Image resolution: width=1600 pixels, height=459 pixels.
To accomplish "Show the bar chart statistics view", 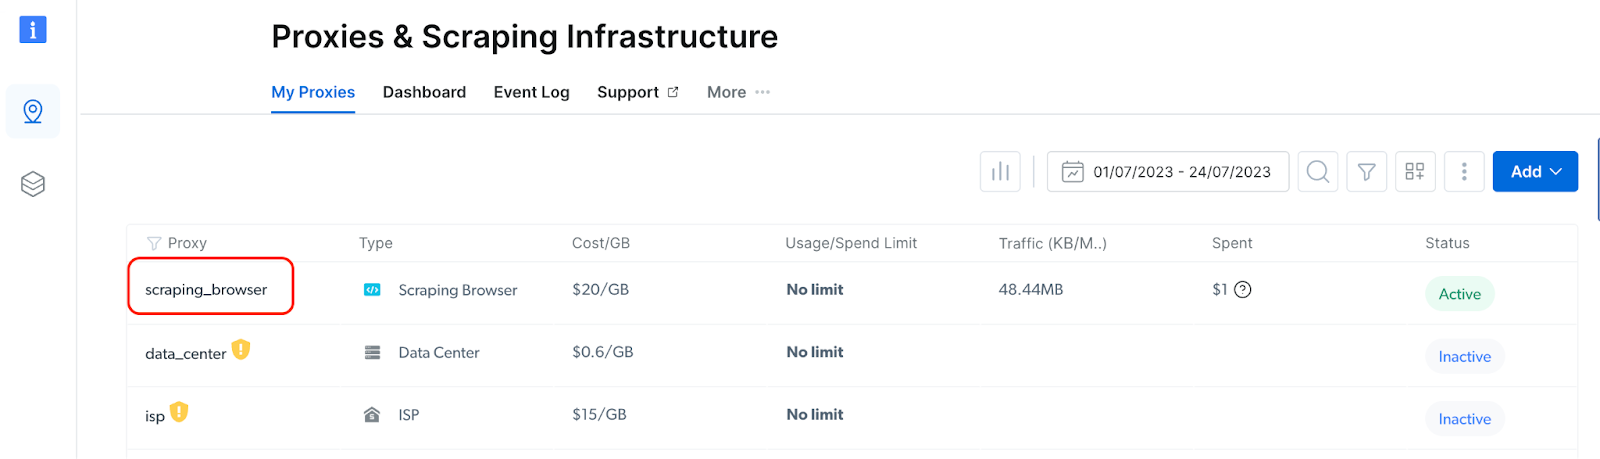I will pyautogui.click(x=1000, y=172).
